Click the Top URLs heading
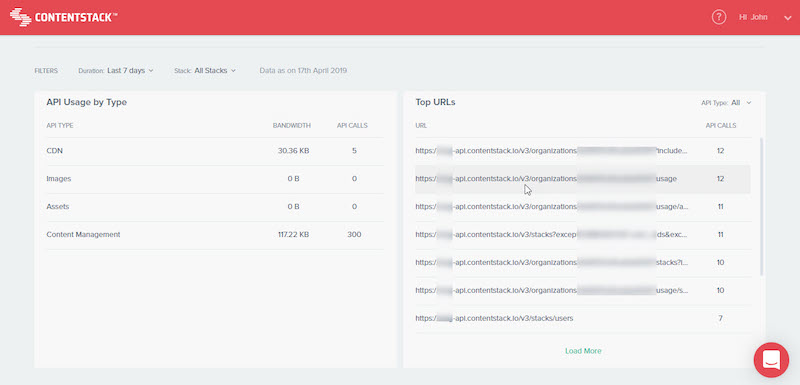 pyautogui.click(x=435, y=102)
